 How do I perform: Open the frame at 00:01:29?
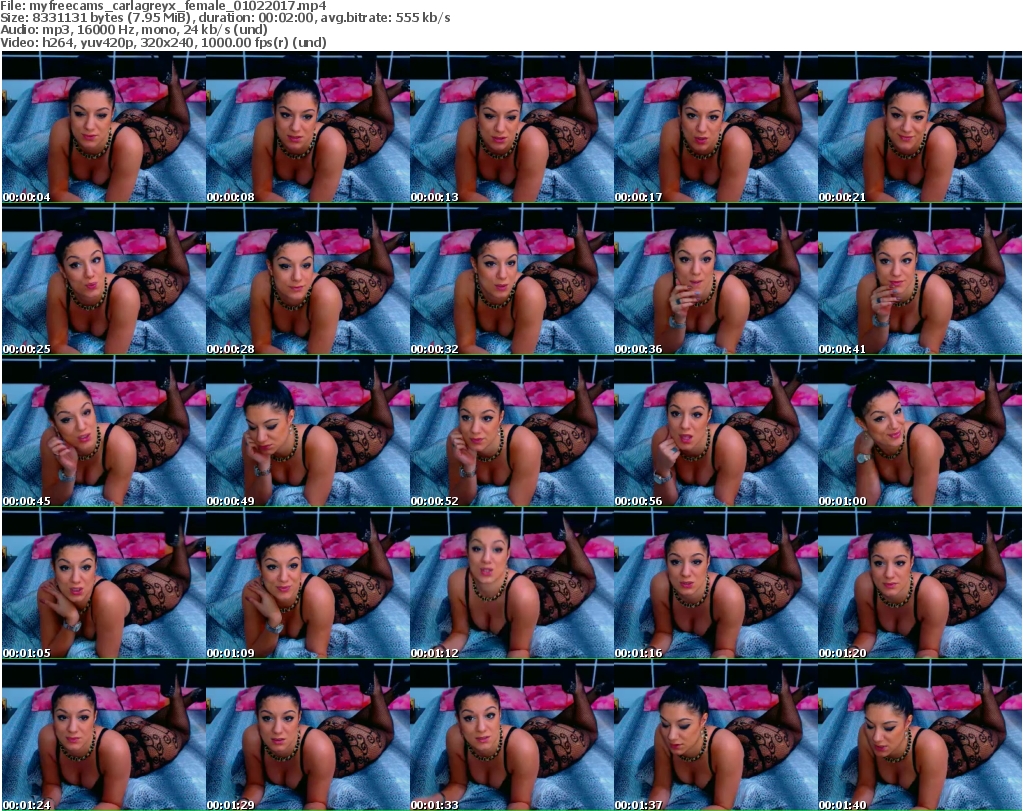[x=308, y=735]
